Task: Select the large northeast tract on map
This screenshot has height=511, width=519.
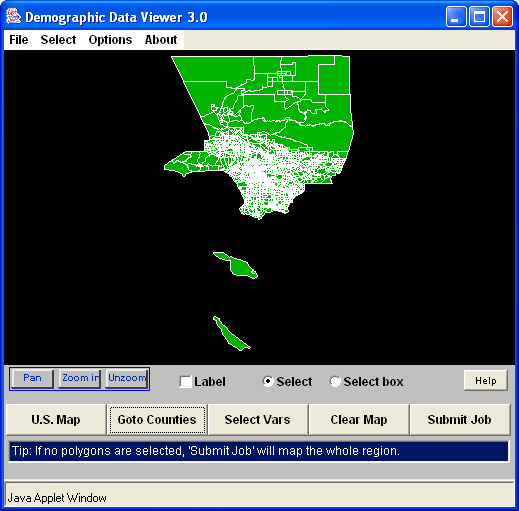Action: pos(334,76)
